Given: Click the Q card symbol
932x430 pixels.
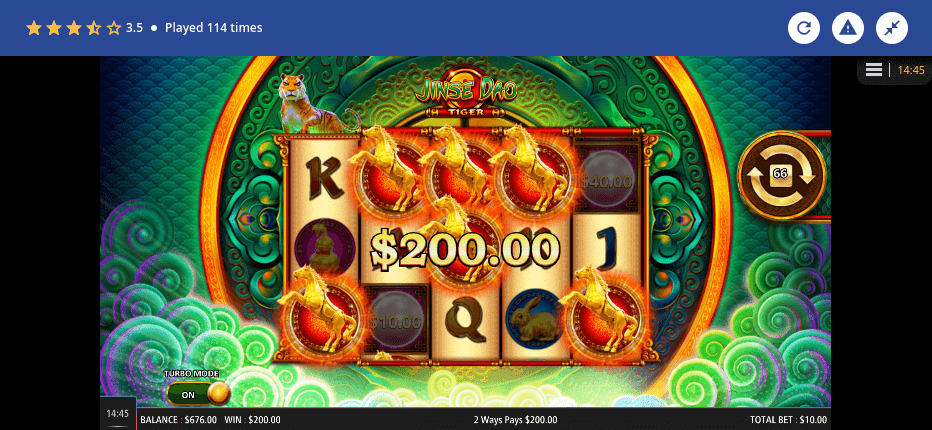Looking at the screenshot, I should [x=465, y=321].
